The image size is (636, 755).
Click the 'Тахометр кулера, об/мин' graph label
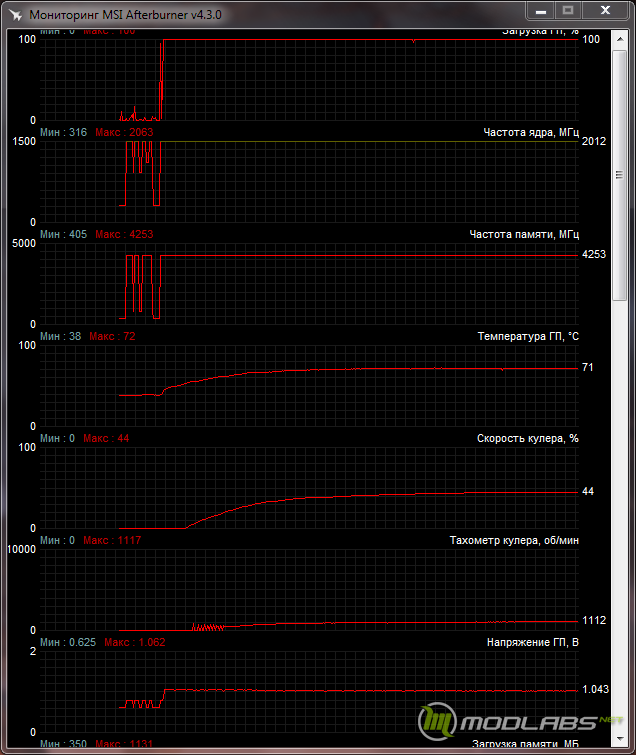click(x=514, y=541)
